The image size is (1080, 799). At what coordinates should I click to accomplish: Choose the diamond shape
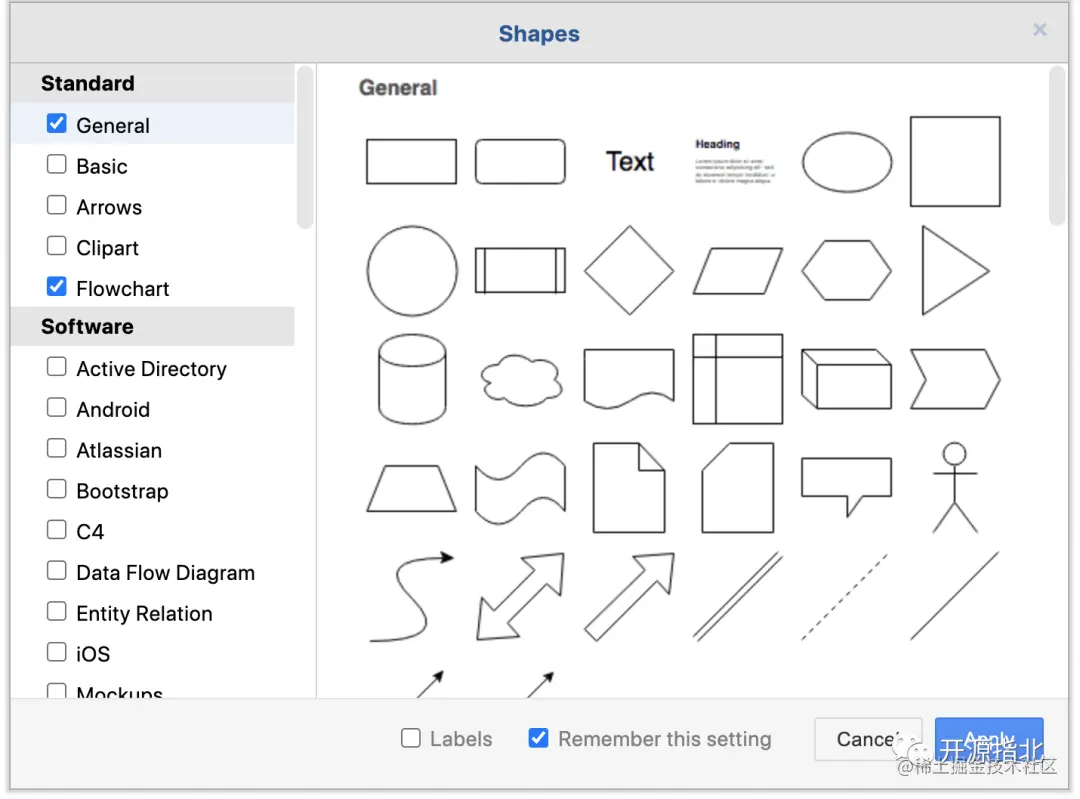629,271
